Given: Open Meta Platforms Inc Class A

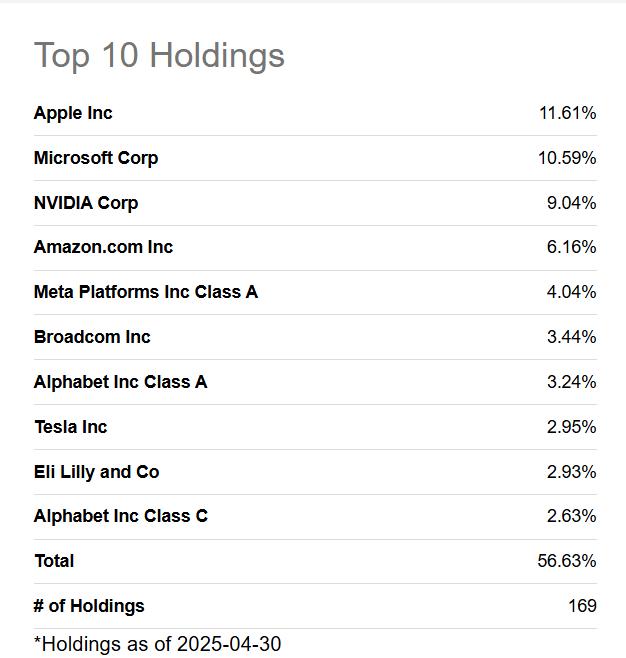Looking at the screenshot, I should [x=146, y=292].
